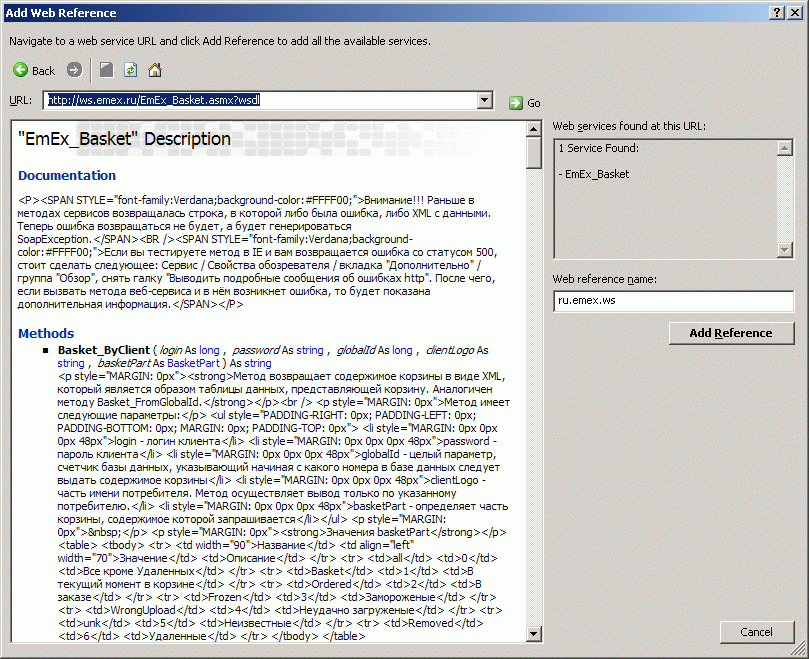Click the "string" type after password
This screenshot has width=809, height=659.
(x=310, y=350)
